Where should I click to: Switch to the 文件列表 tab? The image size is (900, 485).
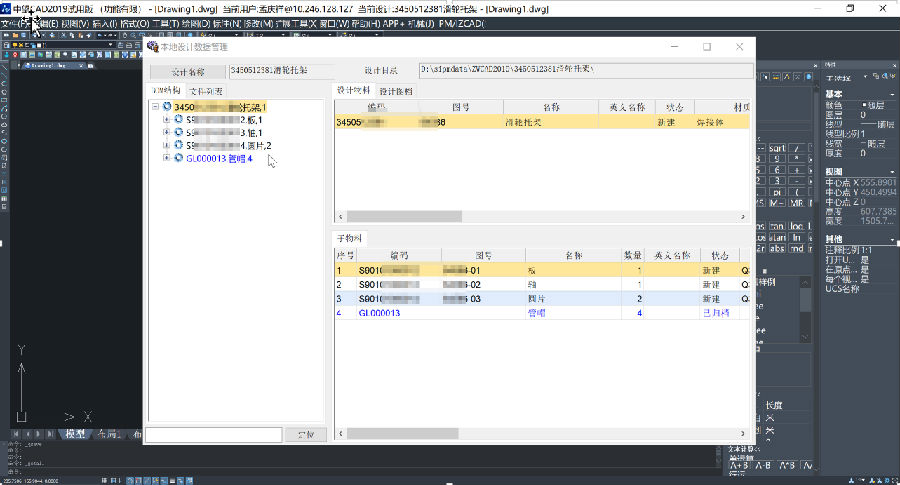coord(205,91)
